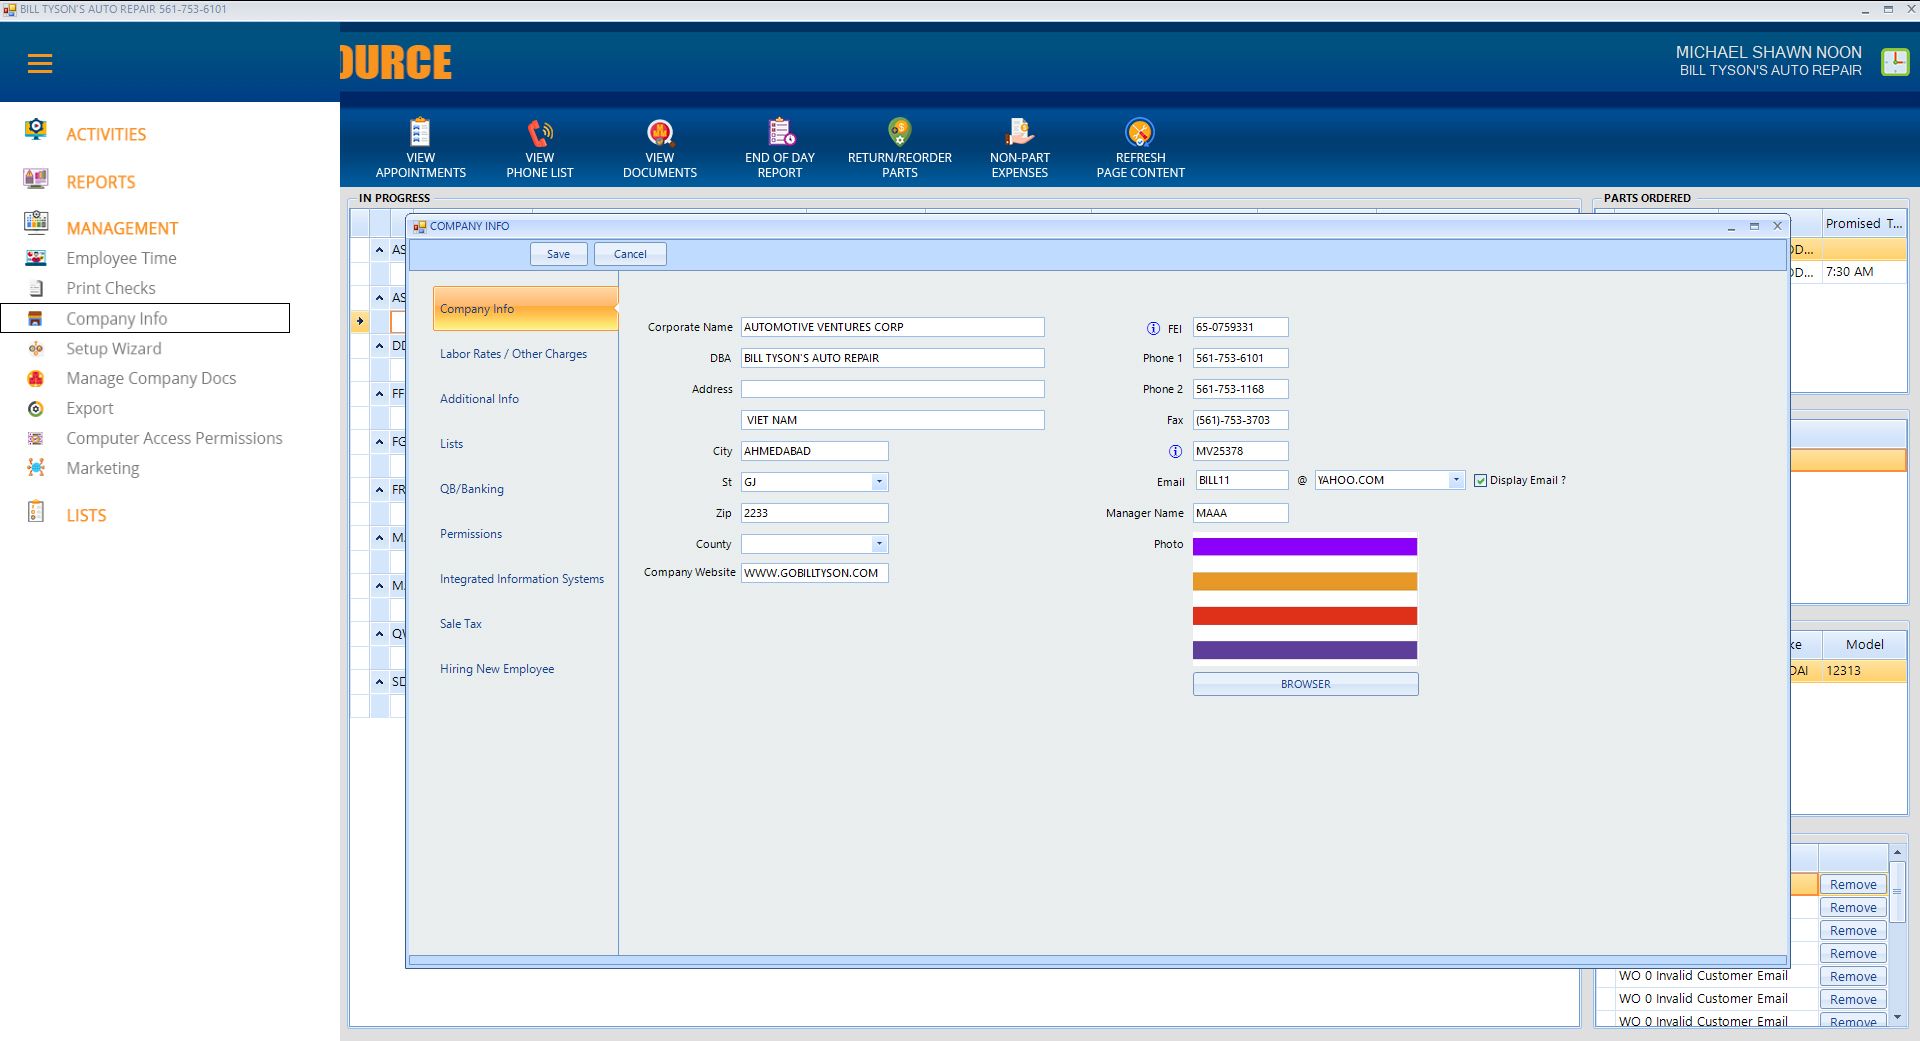
Task: Click the Save button
Action: point(558,254)
